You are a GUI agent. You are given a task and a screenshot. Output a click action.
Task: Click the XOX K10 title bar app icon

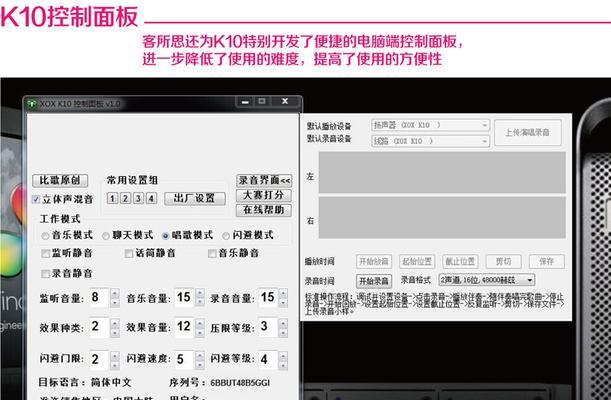tap(32, 104)
